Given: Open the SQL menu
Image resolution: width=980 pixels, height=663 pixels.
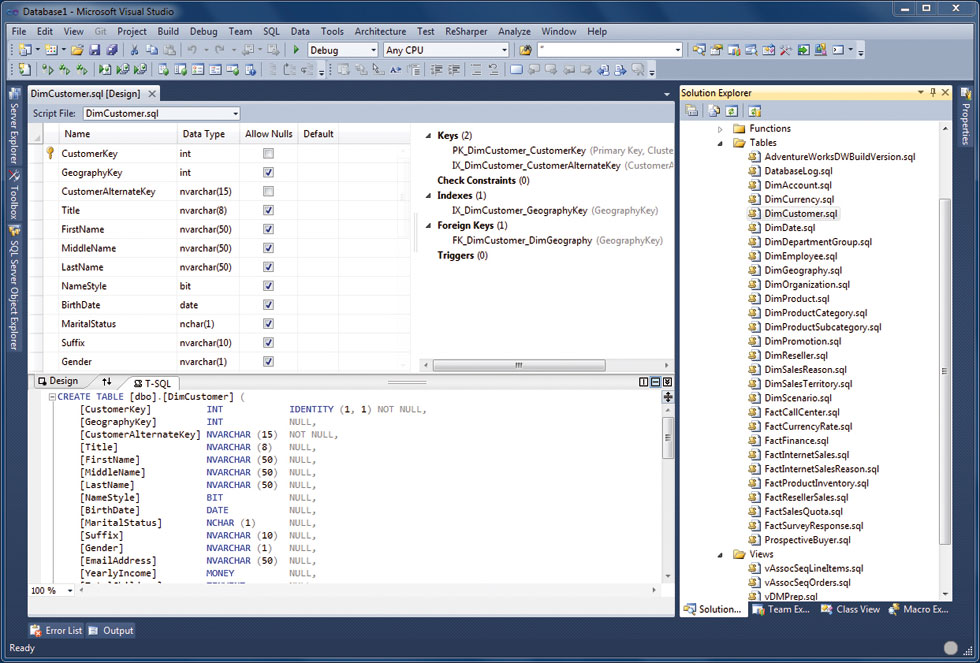Looking at the screenshot, I should [271, 31].
